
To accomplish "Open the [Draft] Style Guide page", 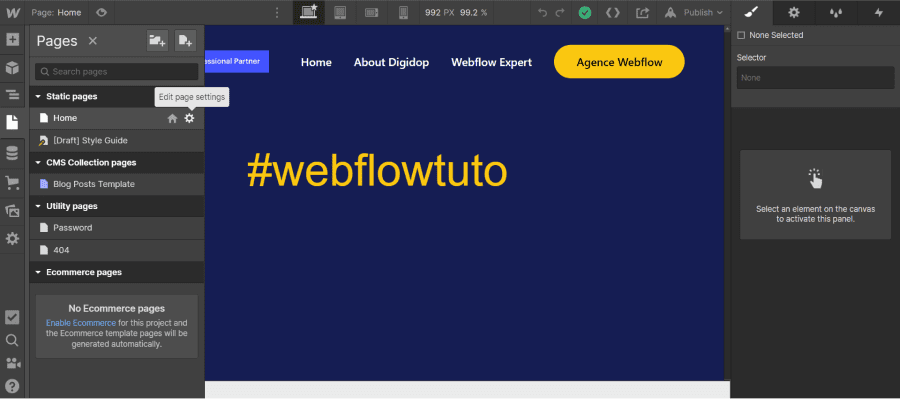I will pos(117,141).
